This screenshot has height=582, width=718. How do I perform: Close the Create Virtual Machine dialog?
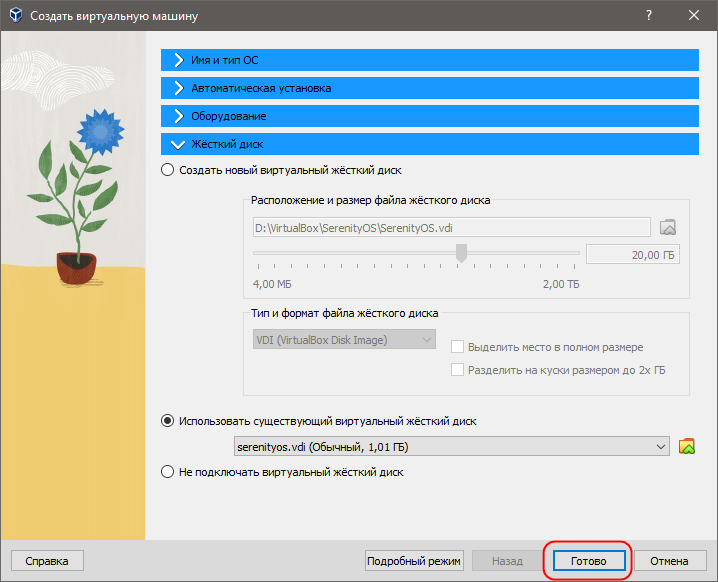(694, 15)
